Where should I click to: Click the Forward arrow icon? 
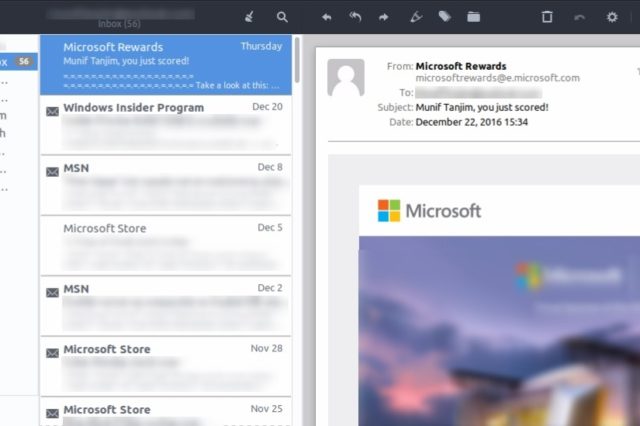pos(383,17)
